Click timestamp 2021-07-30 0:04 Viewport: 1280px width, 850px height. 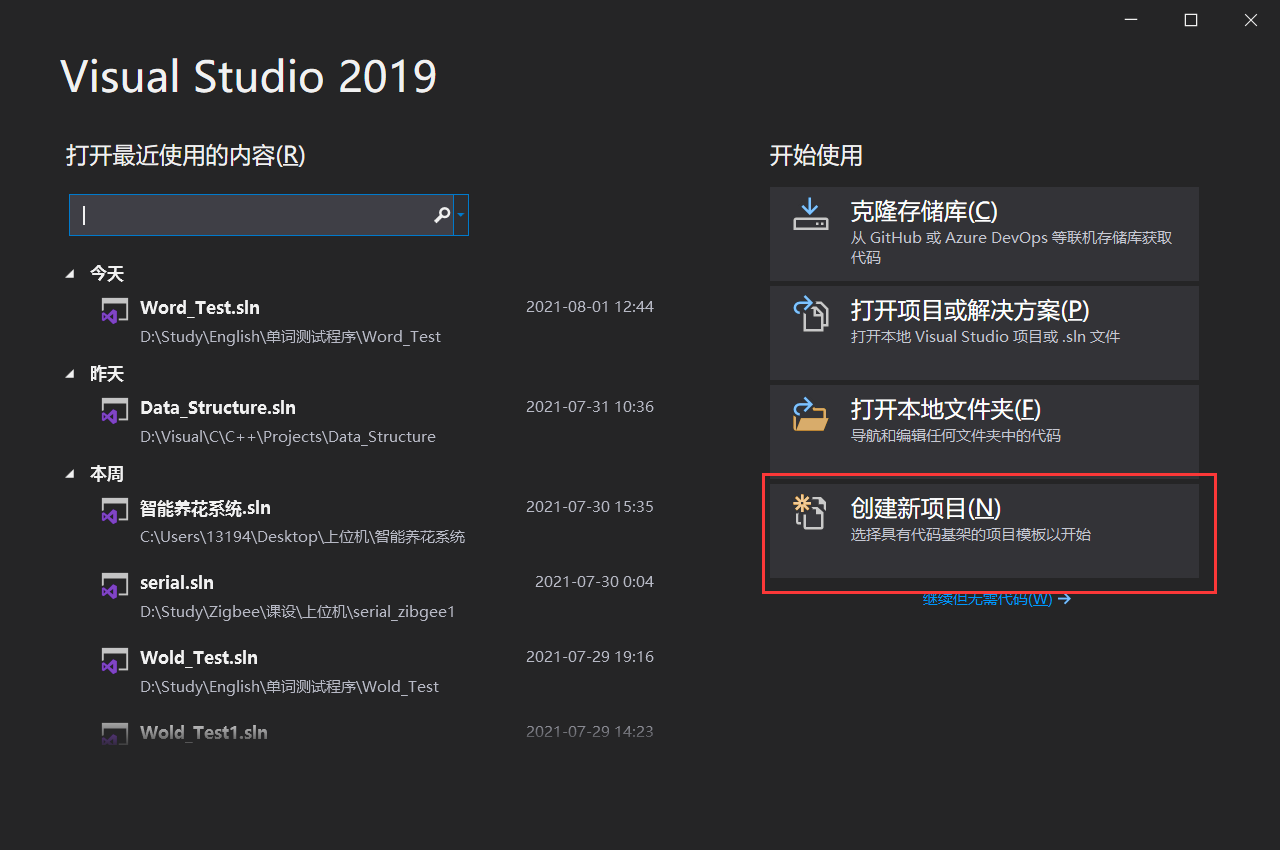tap(594, 582)
